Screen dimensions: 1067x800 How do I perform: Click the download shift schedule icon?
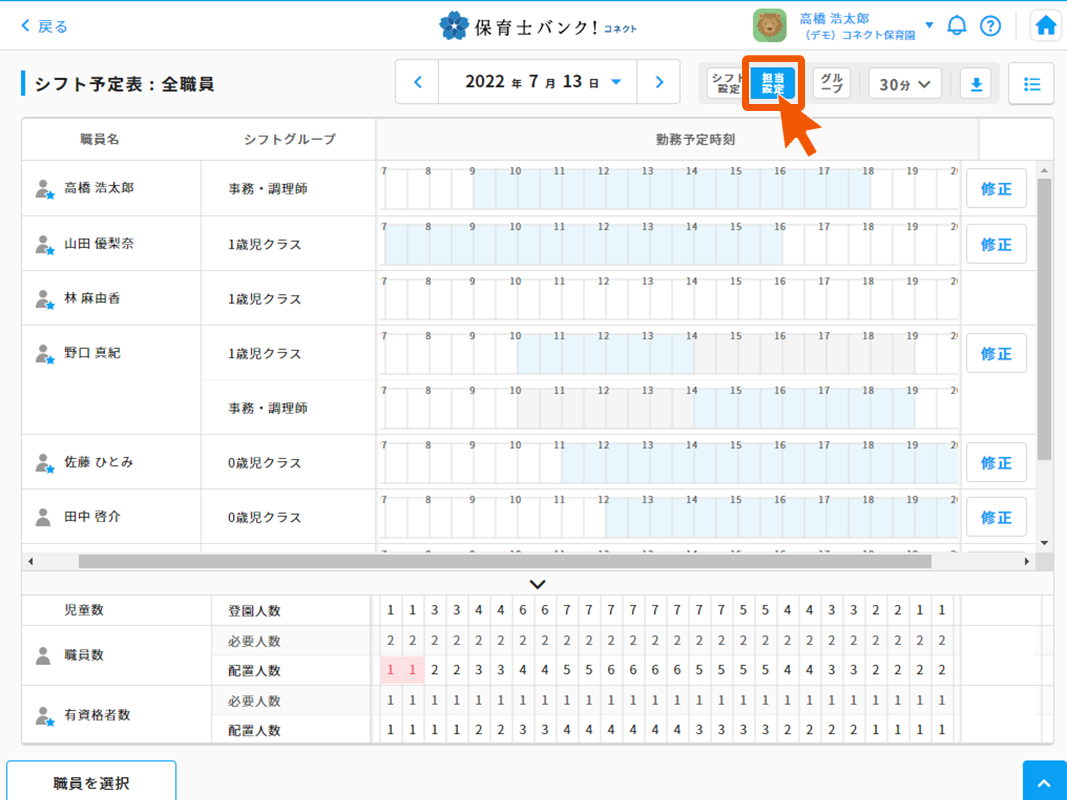click(976, 85)
